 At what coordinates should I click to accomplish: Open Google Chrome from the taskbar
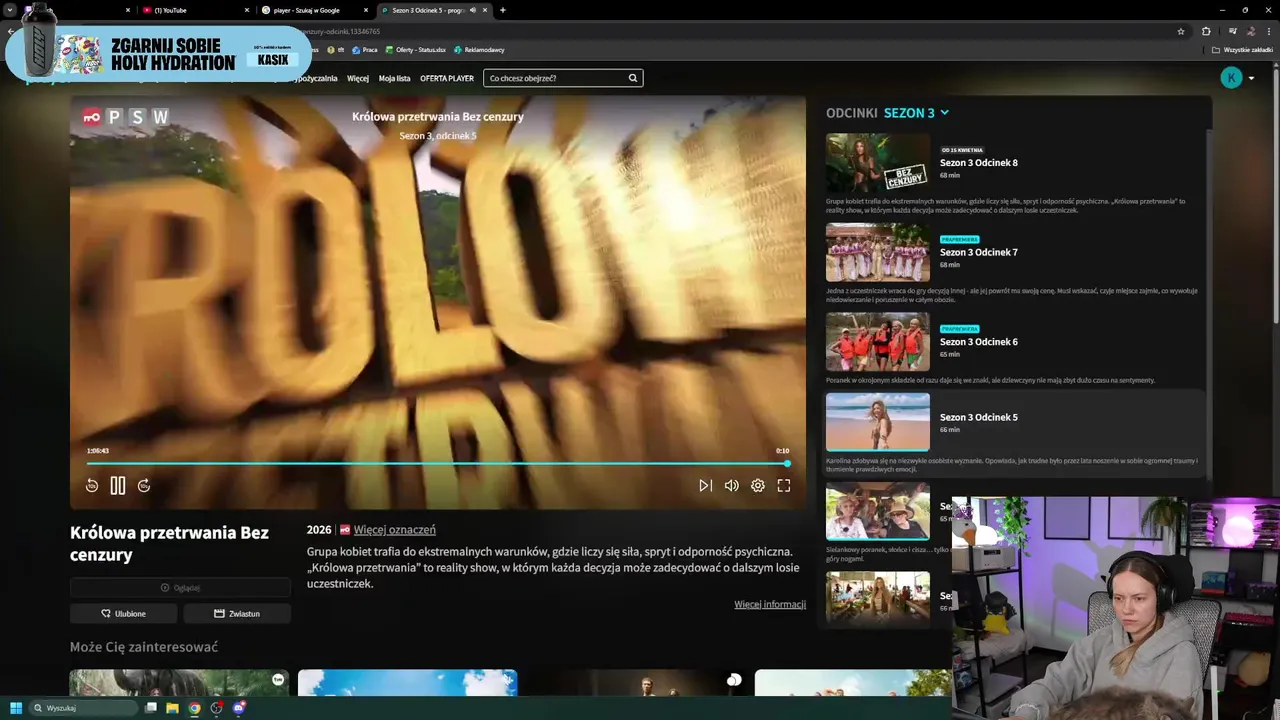pos(194,708)
